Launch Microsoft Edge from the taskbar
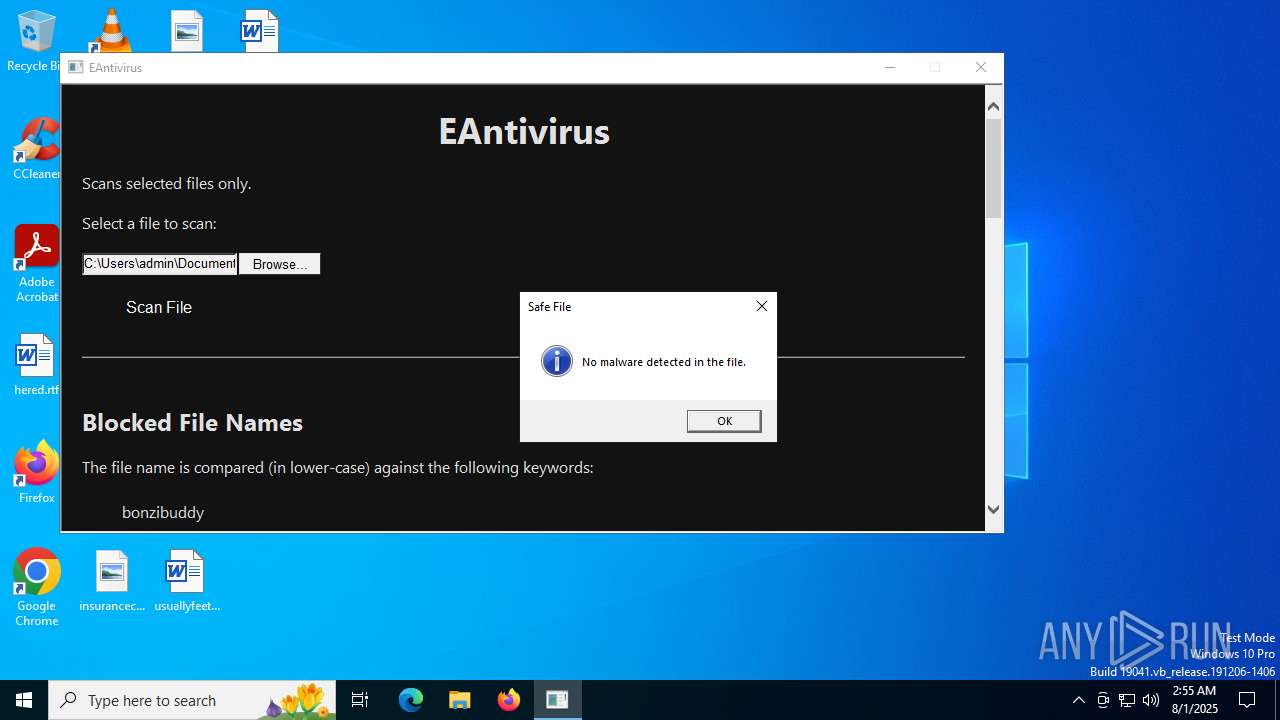Screen dimensions: 1280x720 coord(411,700)
